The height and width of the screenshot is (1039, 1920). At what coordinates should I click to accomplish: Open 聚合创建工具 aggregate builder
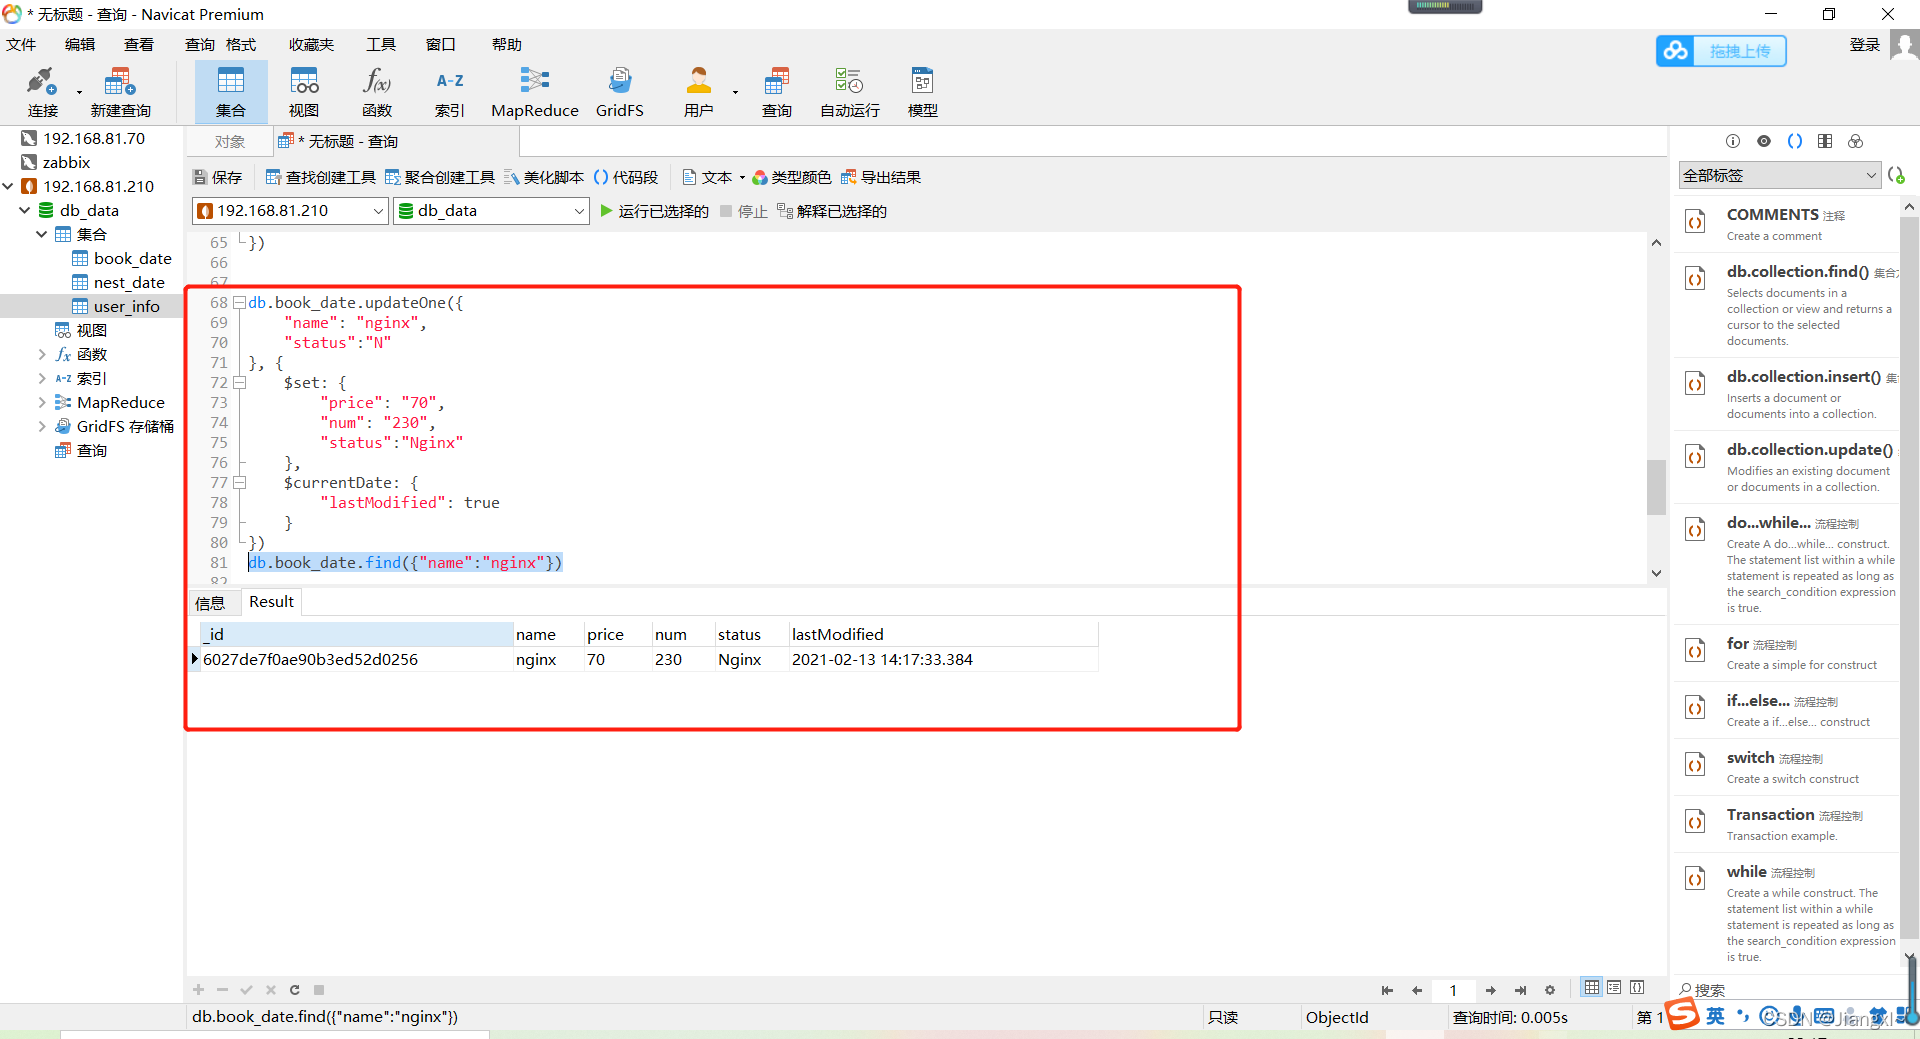[x=440, y=177]
